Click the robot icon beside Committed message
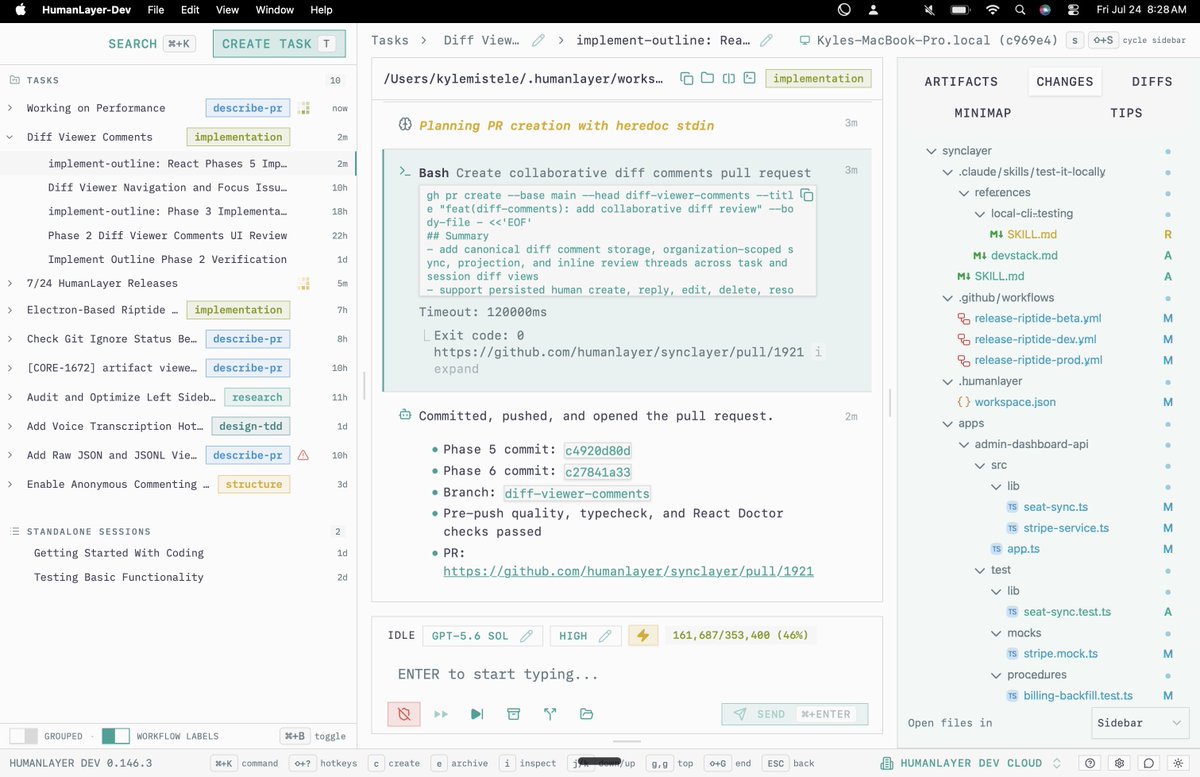 [405, 416]
